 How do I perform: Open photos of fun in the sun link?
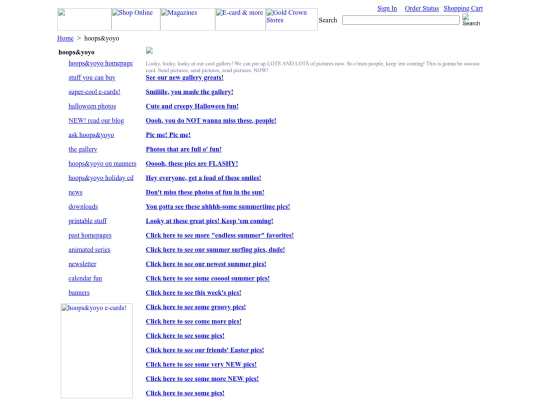pyautogui.click(x=205, y=192)
